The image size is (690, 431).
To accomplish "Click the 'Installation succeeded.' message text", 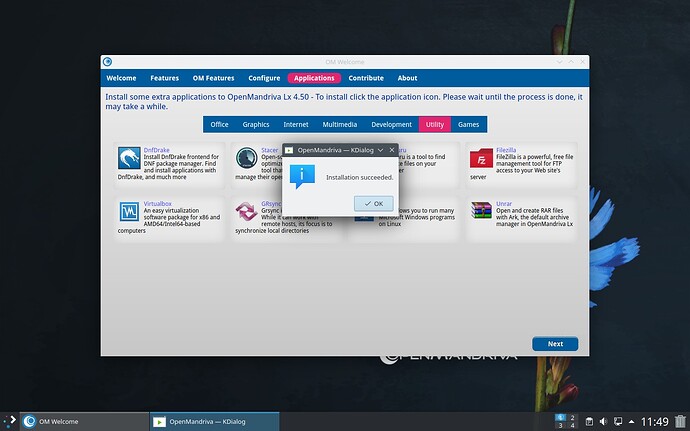I will coord(360,177).
